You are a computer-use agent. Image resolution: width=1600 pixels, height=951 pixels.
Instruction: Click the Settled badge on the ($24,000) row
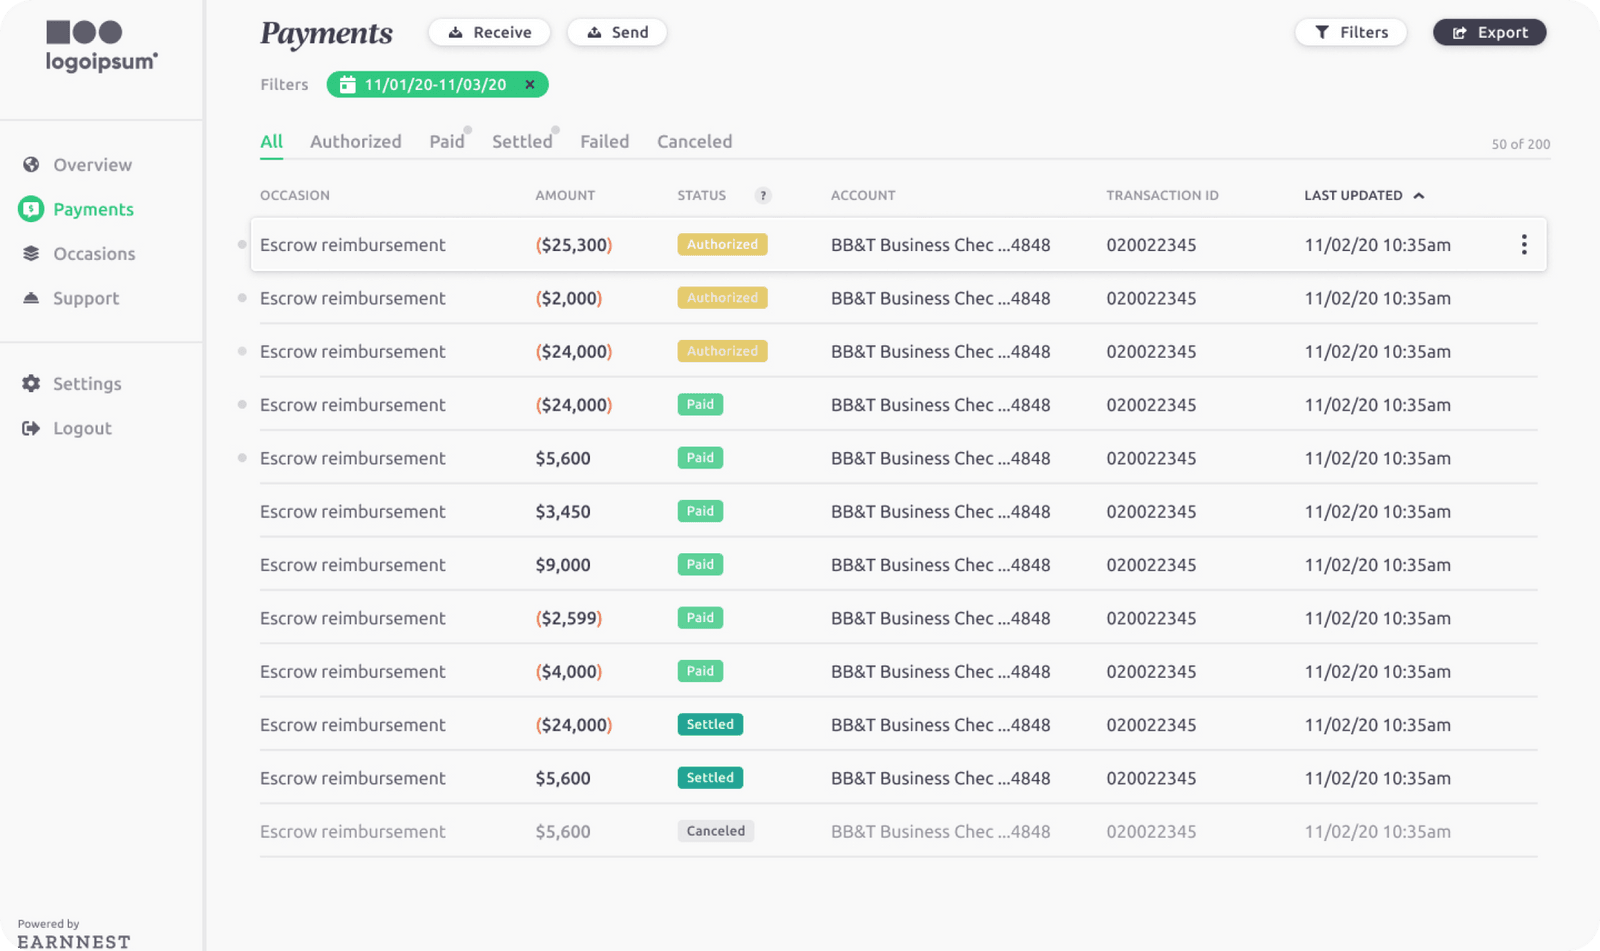[710, 725]
